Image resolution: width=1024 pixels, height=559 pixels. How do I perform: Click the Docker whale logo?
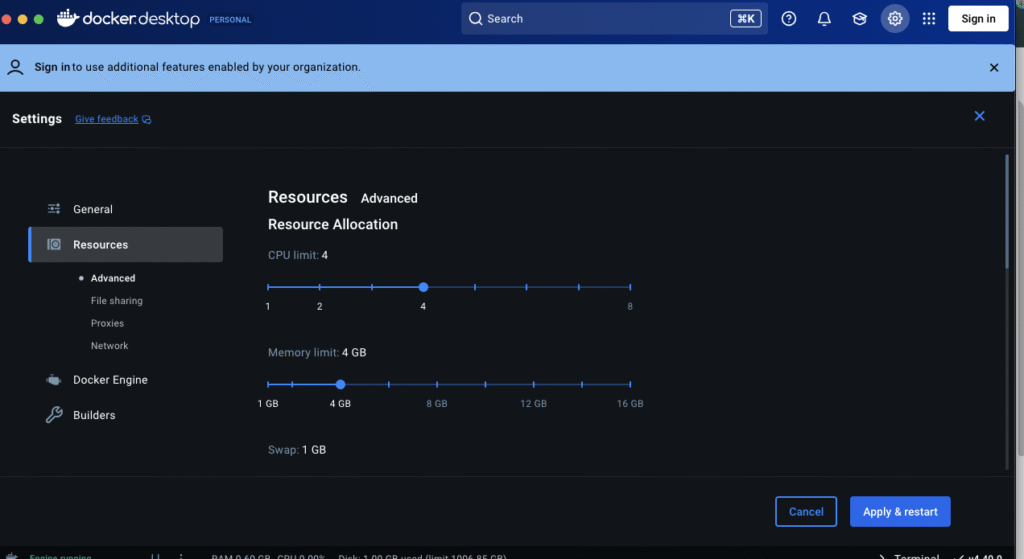pyautogui.click(x=68, y=19)
